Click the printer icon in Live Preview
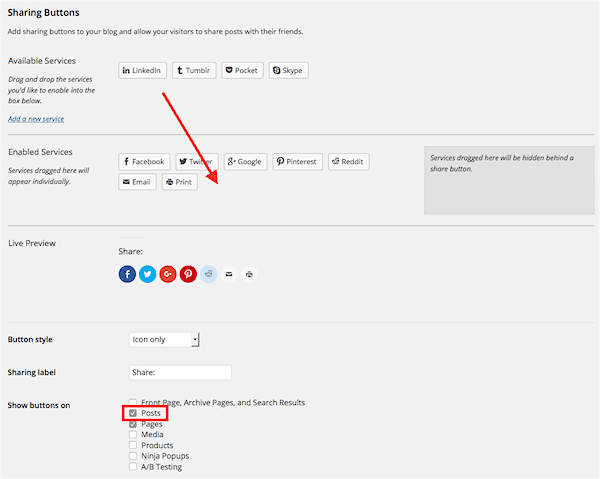This screenshot has height=479, width=600. click(249, 274)
